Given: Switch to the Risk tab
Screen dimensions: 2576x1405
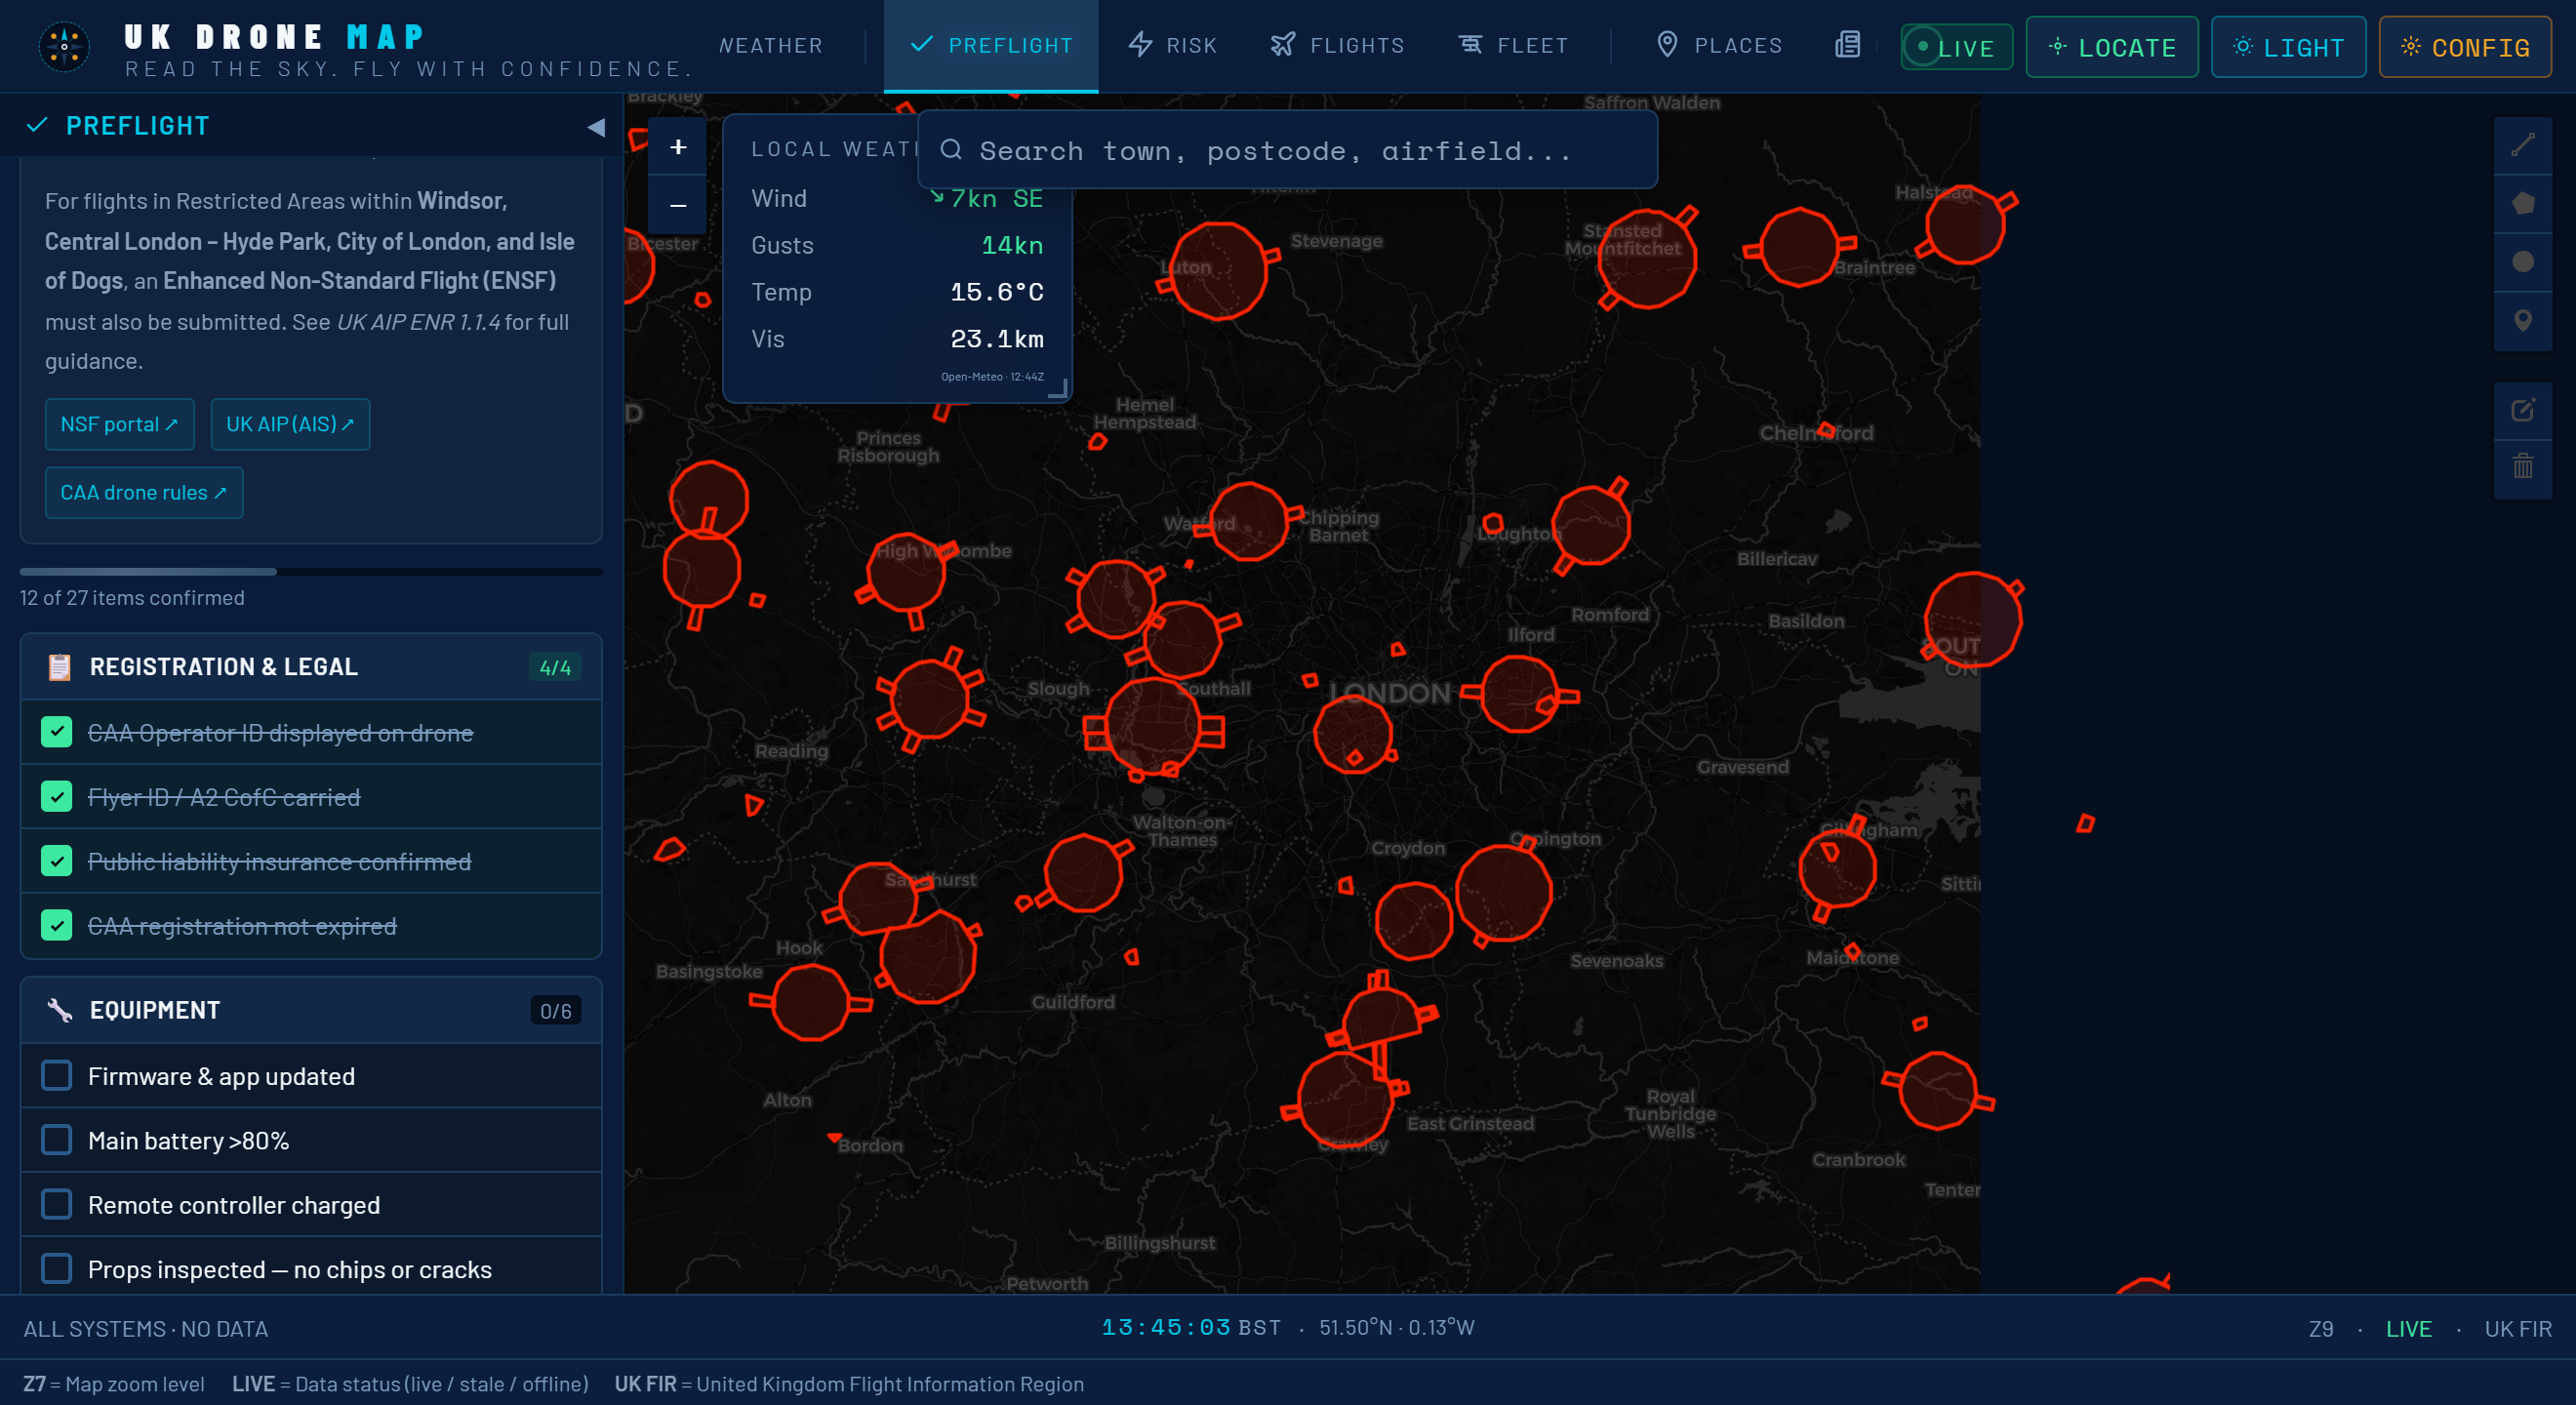Looking at the screenshot, I should click(x=1172, y=45).
